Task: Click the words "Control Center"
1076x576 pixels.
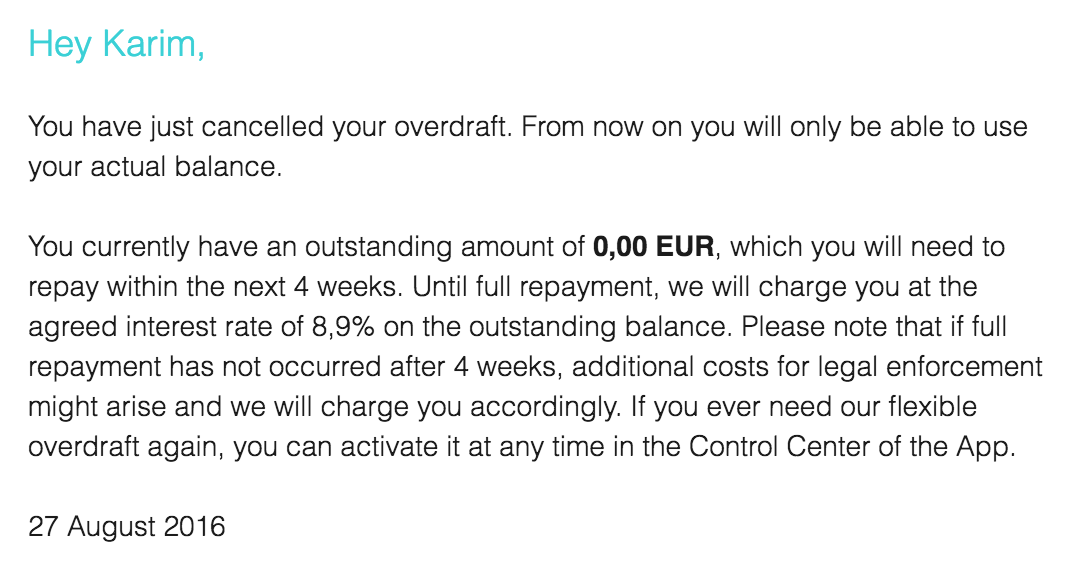Action: 779,447
